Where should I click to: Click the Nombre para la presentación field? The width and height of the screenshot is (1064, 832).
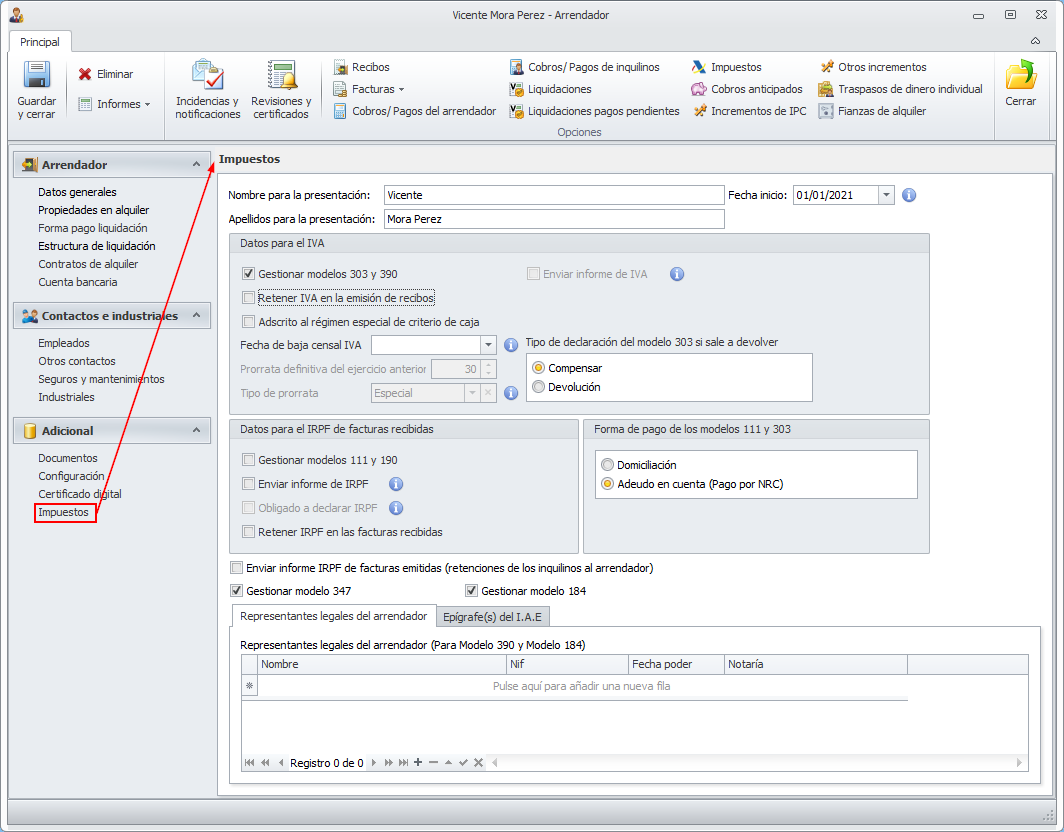click(x=554, y=195)
